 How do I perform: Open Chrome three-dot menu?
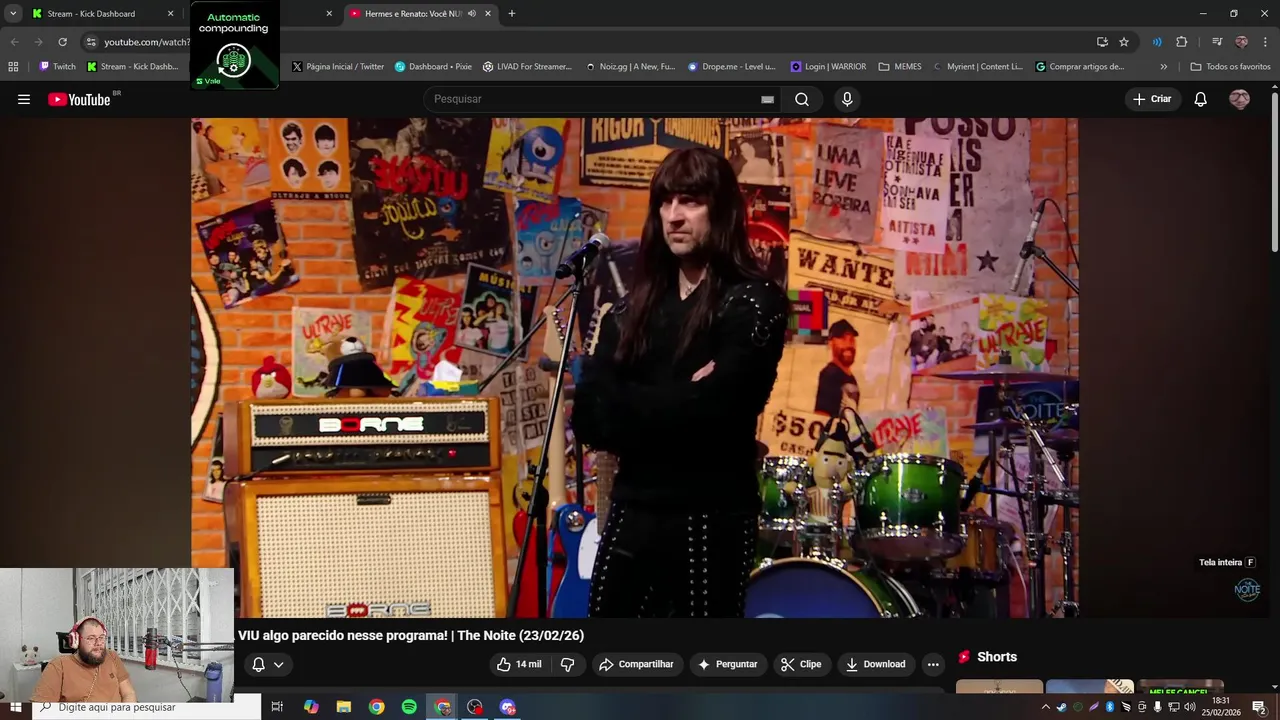point(1266,42)
